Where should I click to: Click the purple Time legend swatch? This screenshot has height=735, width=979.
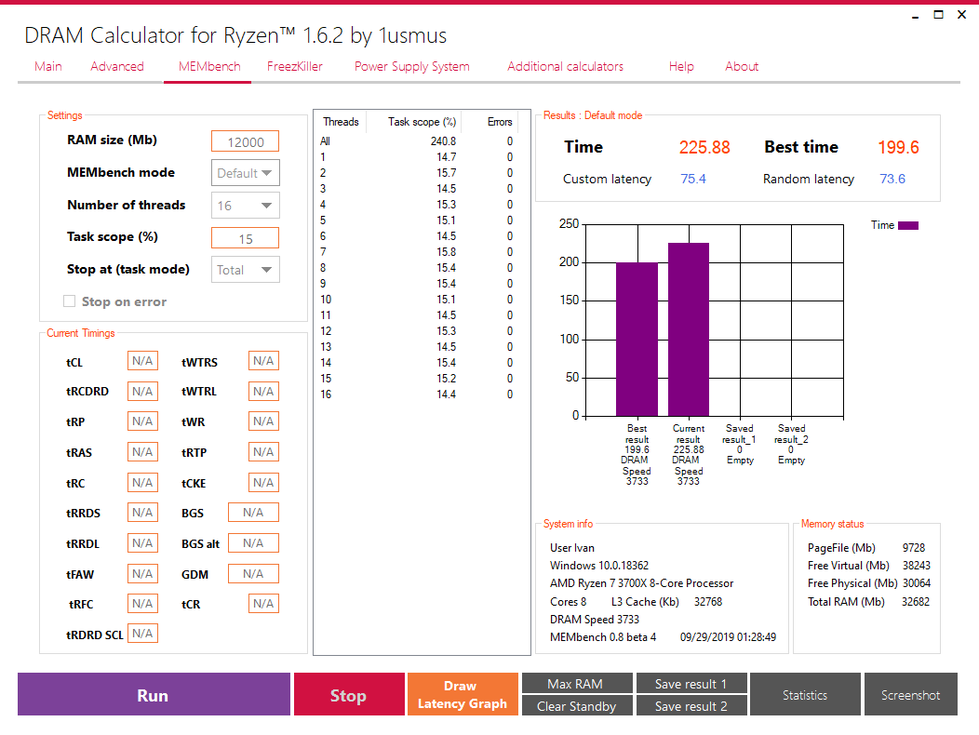[x=908, y=226]
